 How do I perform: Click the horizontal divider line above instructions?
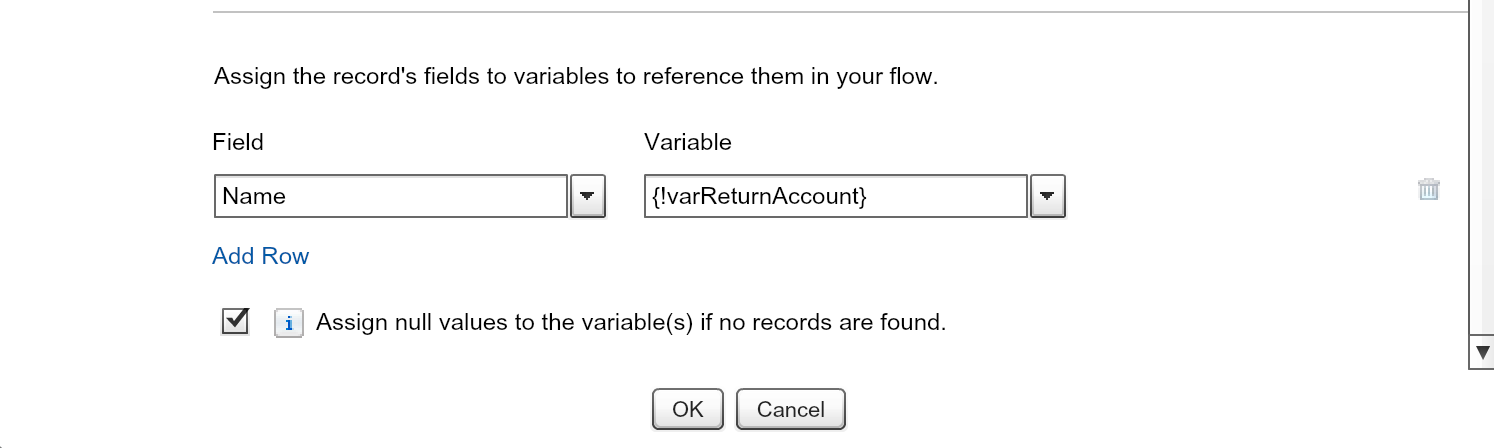pos(840,11)
